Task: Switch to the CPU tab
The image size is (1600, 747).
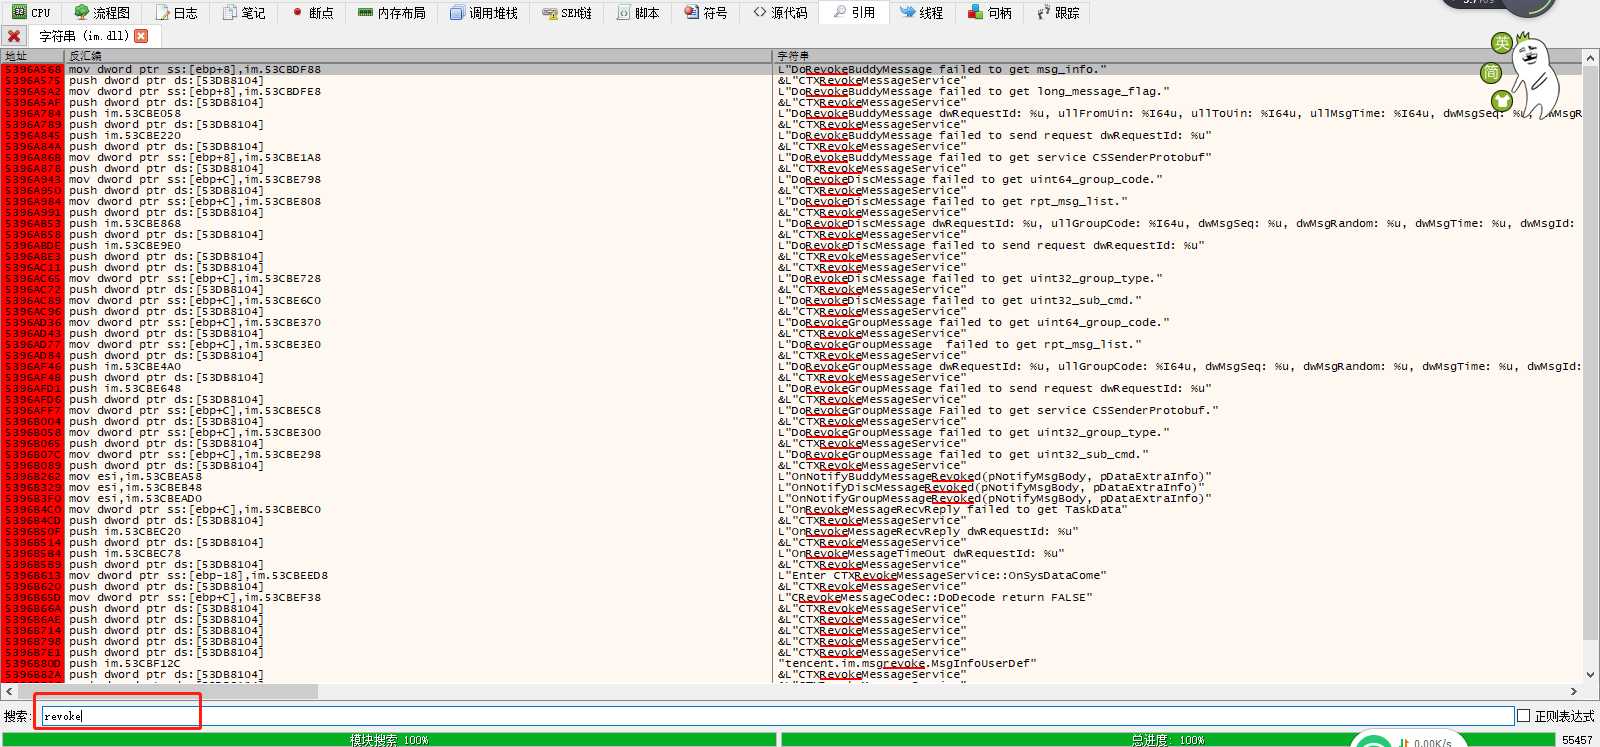Action: (x=31, y=13)
